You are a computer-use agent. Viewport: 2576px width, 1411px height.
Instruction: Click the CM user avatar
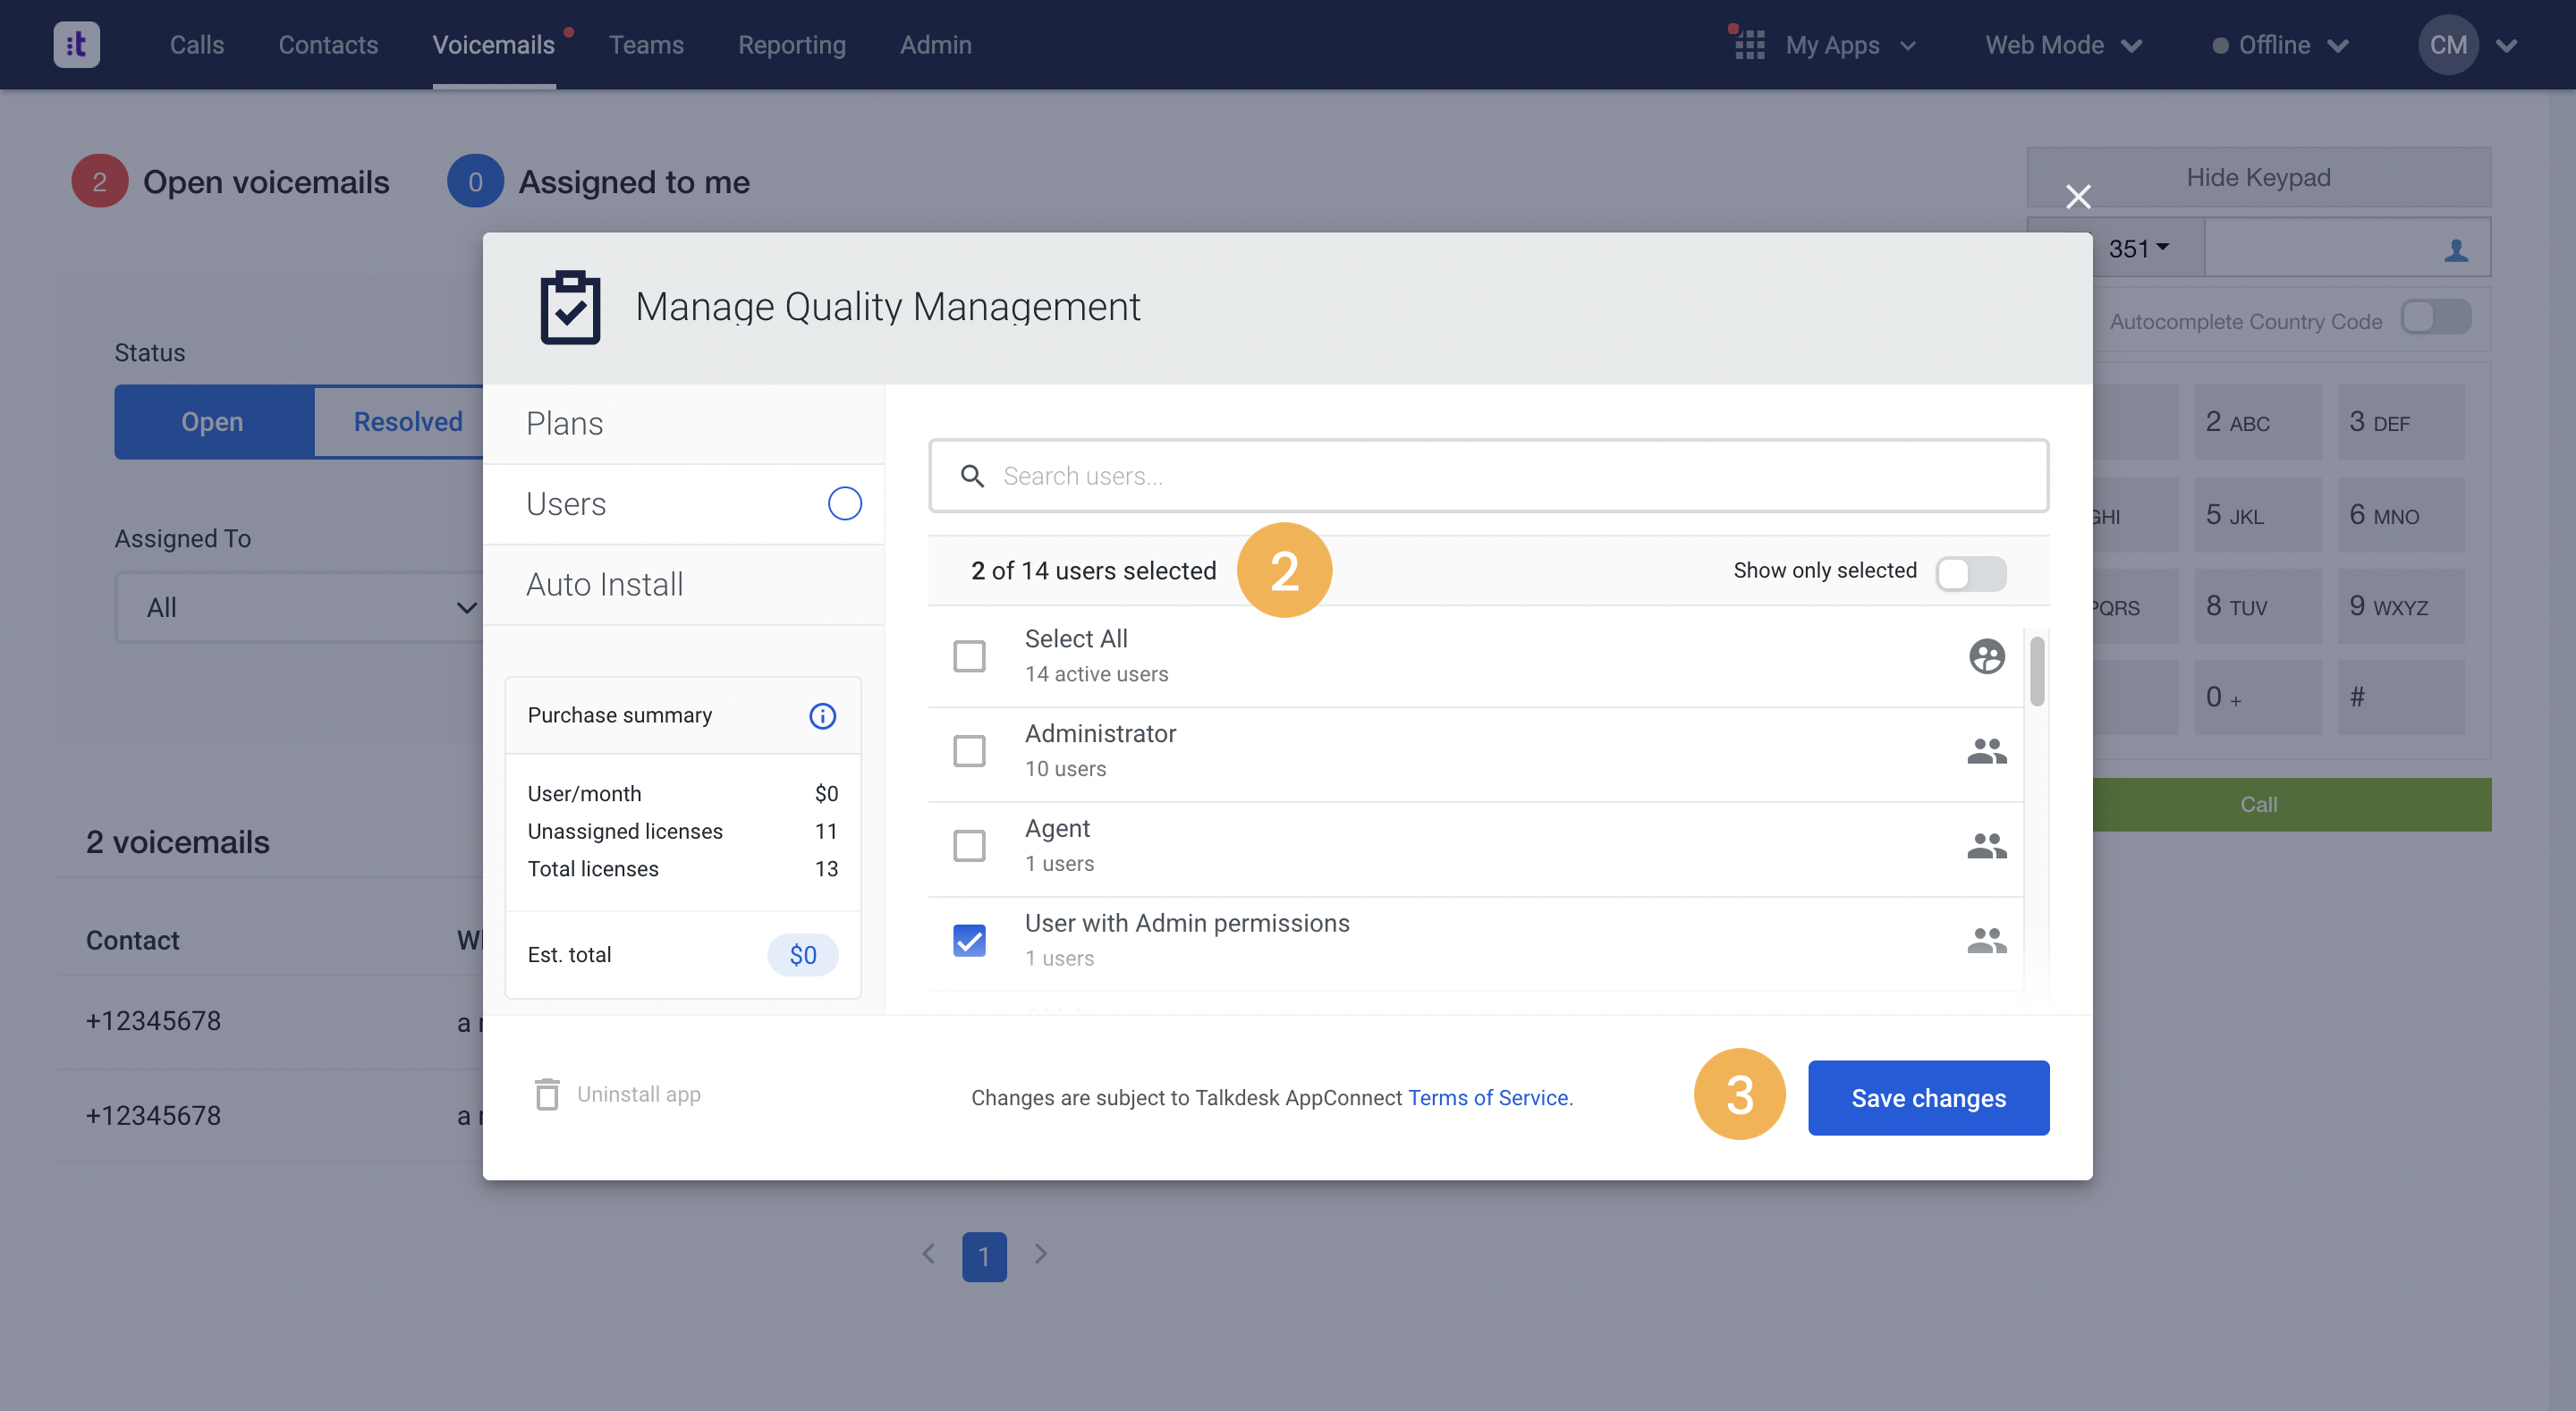coord(2448,45)
